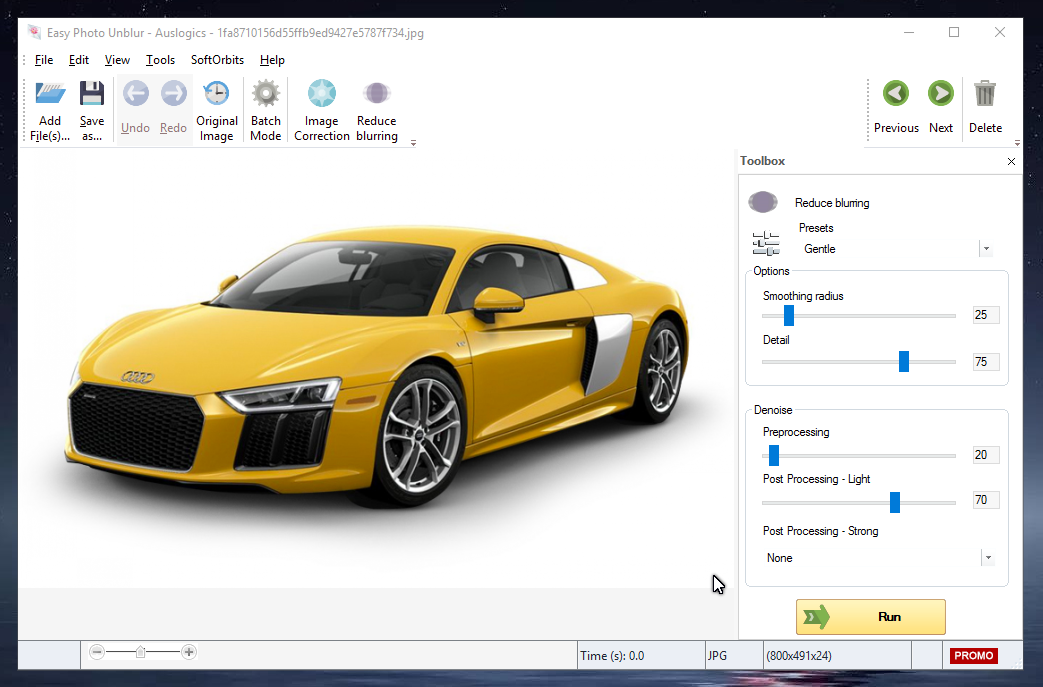Viewport: 1043px width, 687px height.
Task: Show the Original Image
Action: point(216,110)
